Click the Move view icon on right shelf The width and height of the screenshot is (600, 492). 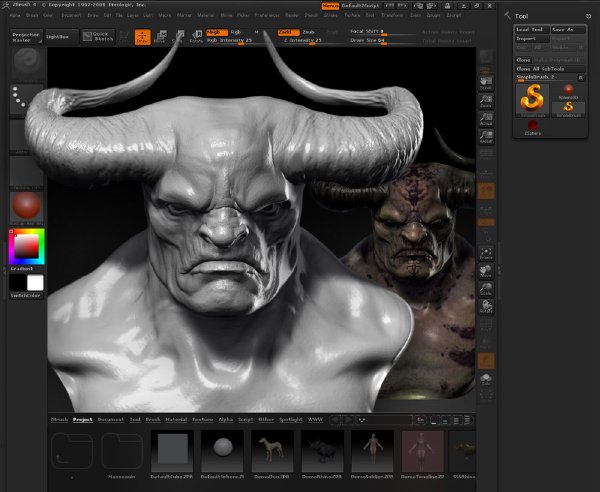click(x=486, y=271)
